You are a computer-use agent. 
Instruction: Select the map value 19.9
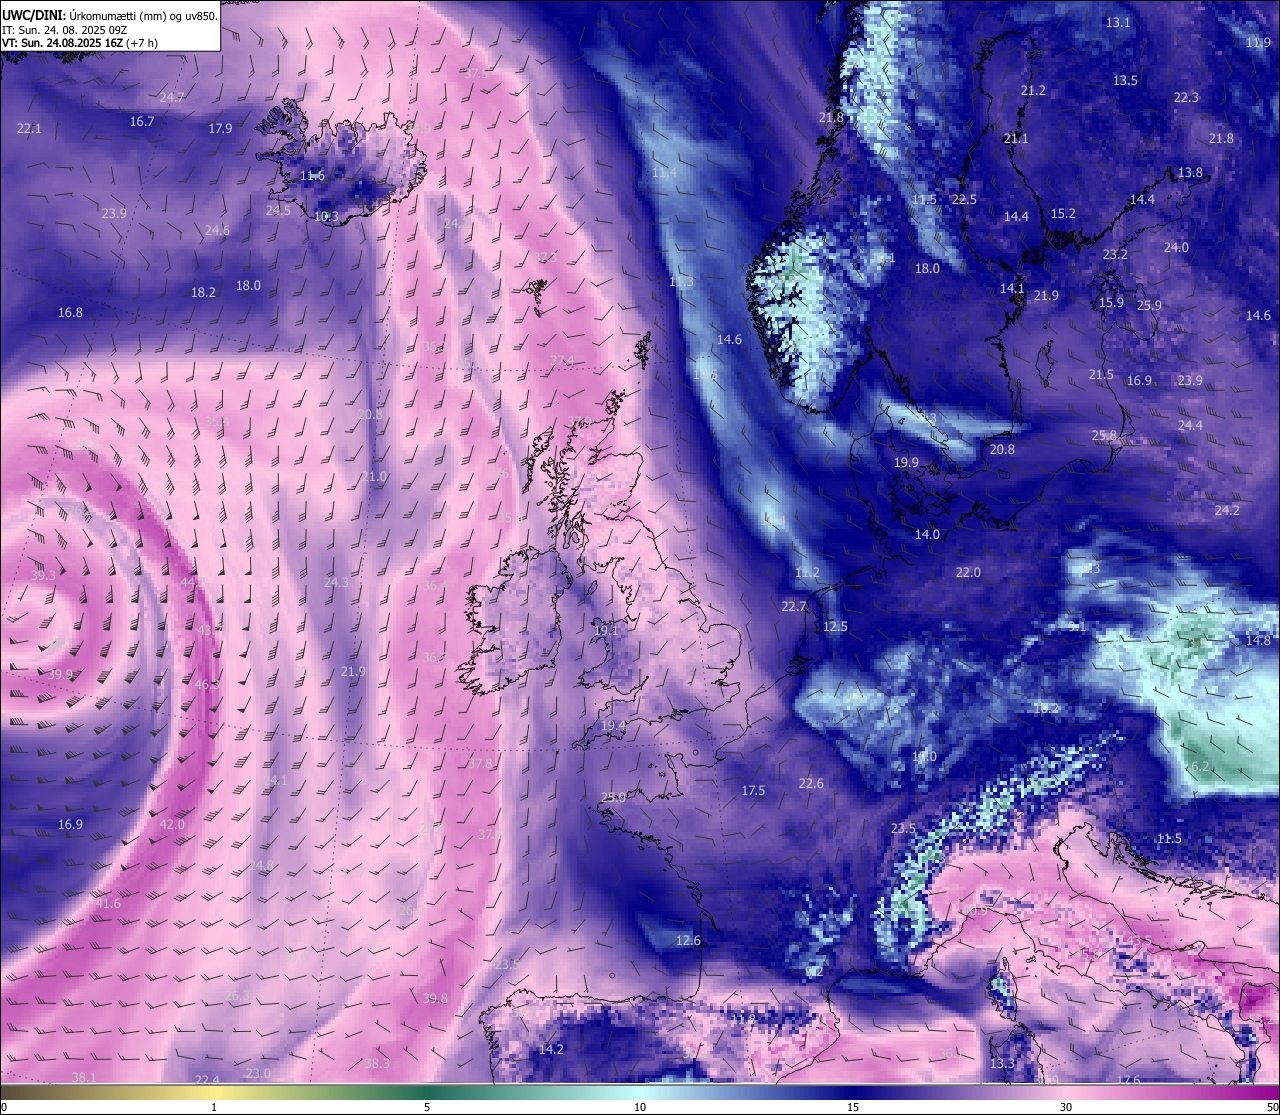click(906, 462)
